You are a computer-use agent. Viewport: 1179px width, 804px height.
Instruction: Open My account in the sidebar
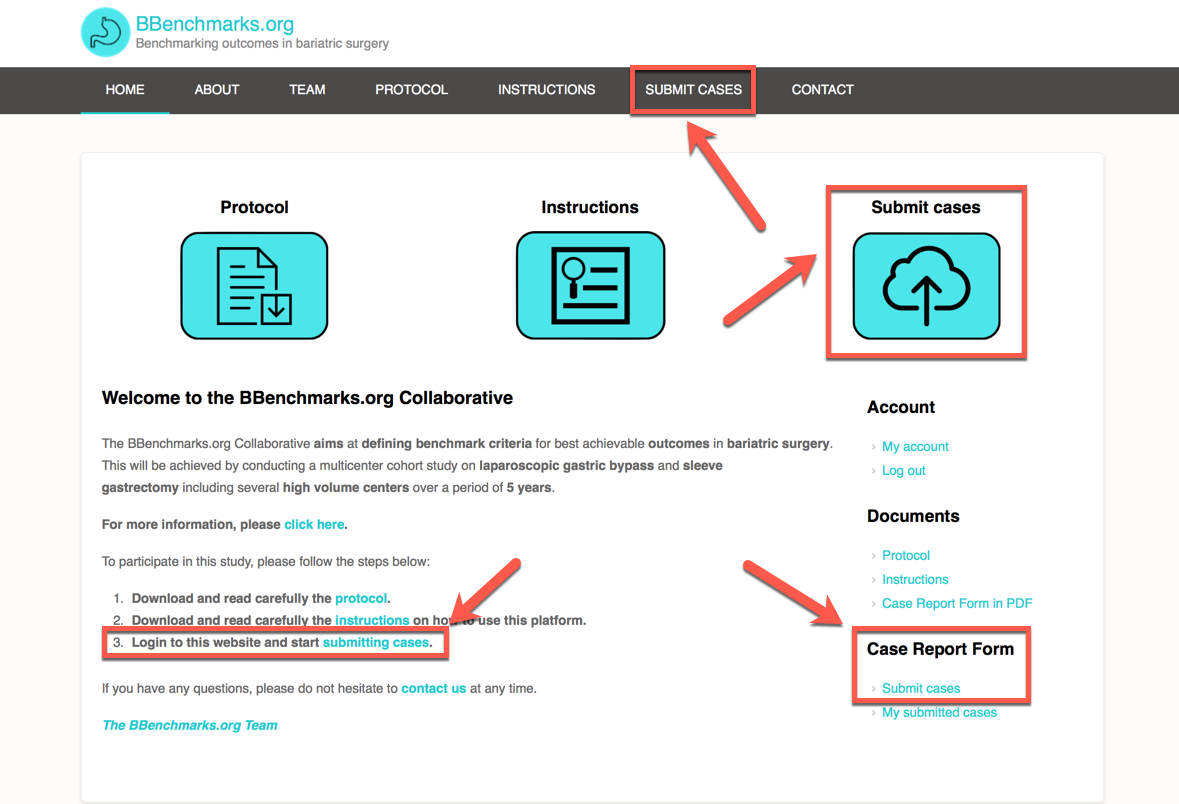915,447
